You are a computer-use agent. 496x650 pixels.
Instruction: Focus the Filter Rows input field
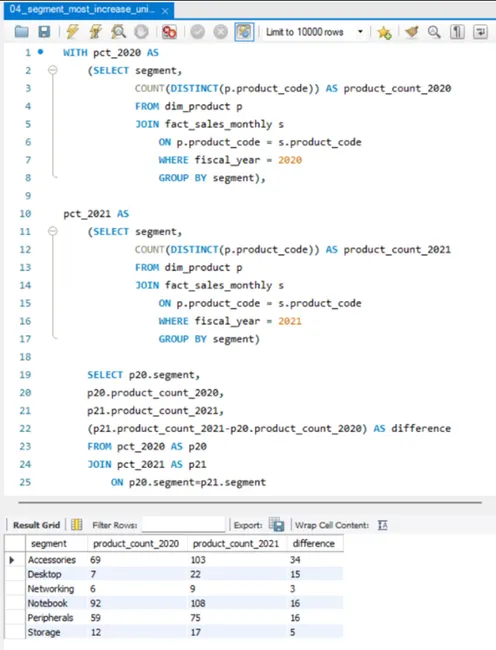tap(184, 525)
